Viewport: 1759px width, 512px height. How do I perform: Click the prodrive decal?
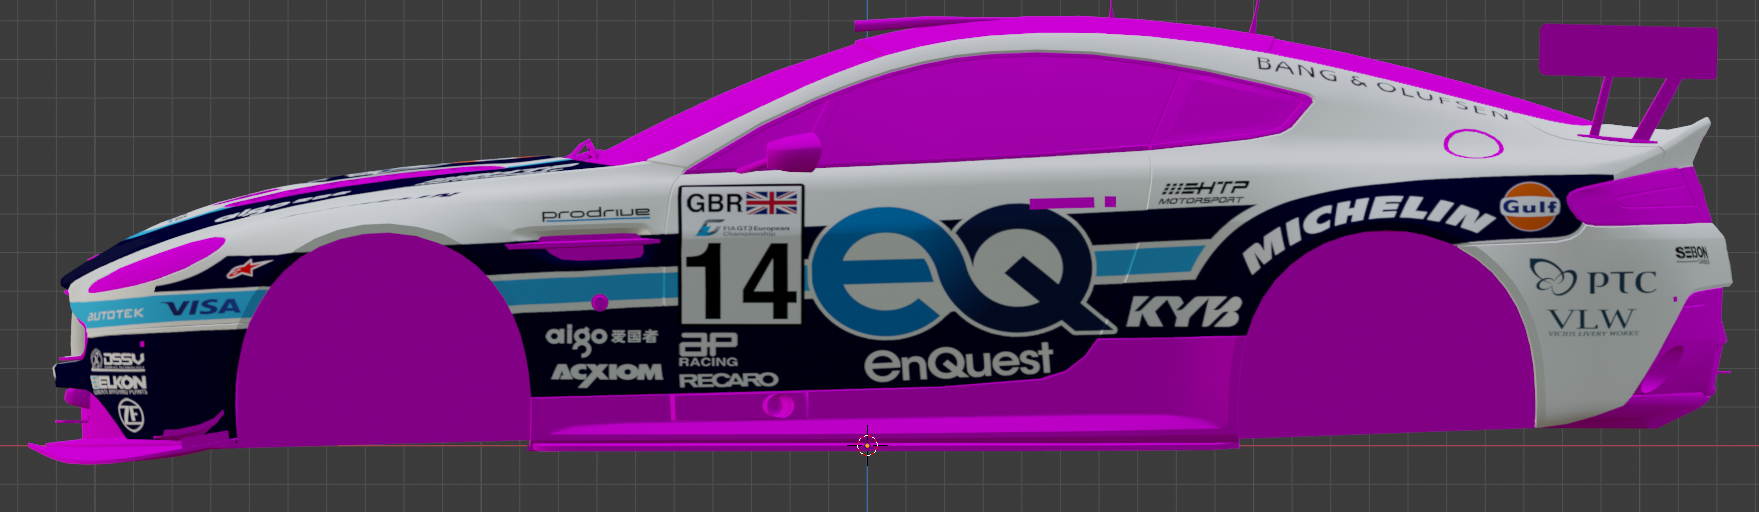pyautogui.click(x=596, y=214)
